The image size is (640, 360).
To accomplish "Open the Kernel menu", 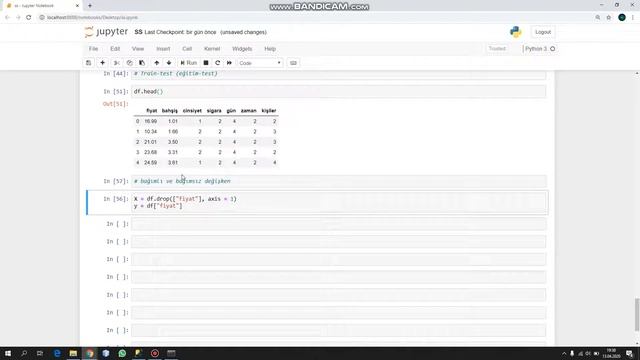I will (212, 49).
